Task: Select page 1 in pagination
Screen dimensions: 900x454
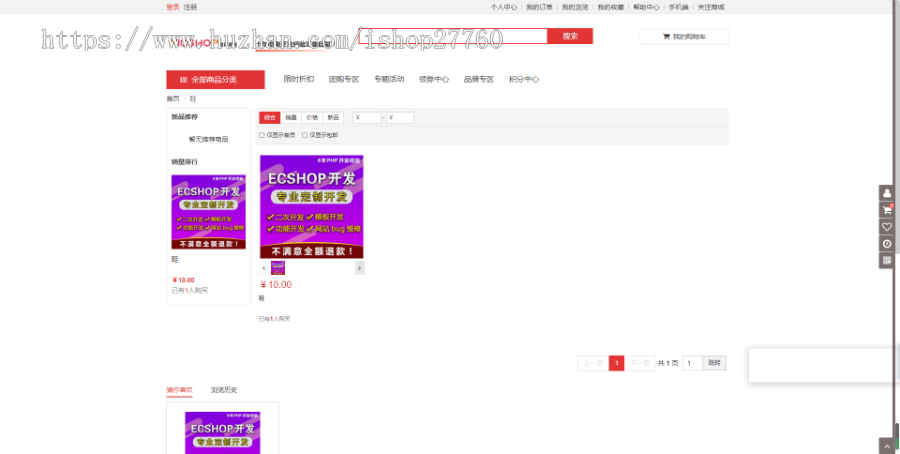Action: click(x=616, y=363)
